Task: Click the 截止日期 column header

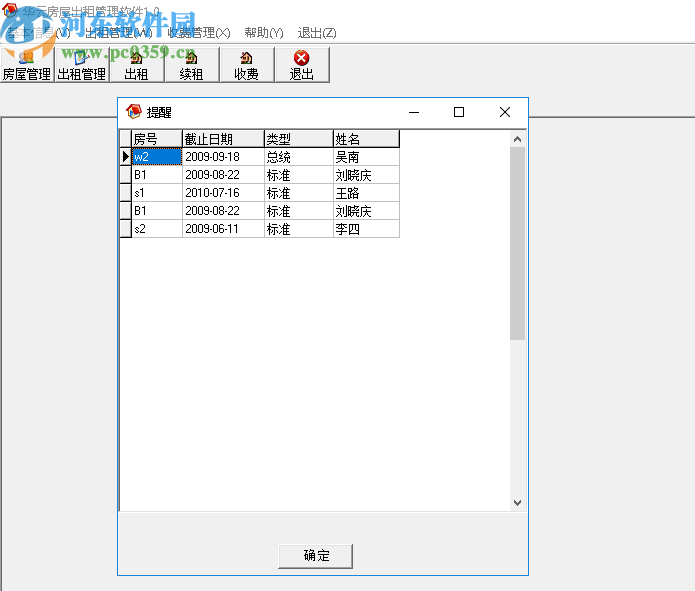Action: (223, 139)
